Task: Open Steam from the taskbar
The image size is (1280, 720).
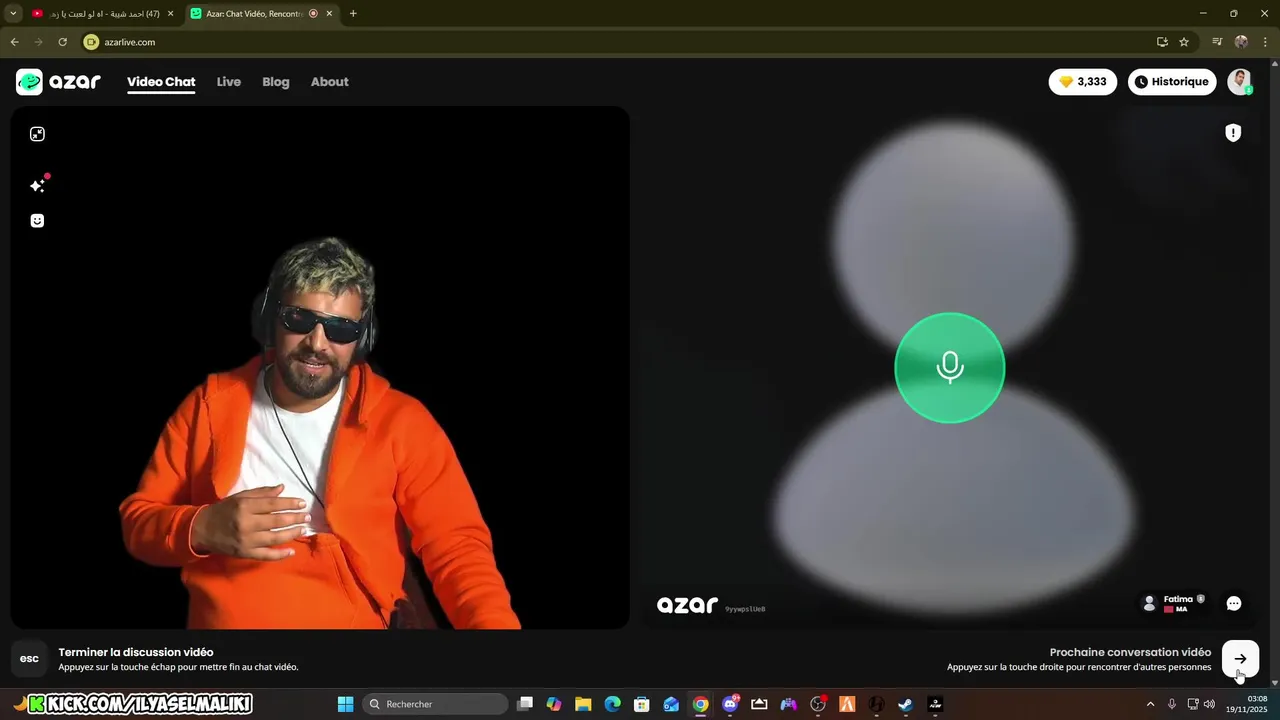Action: (x=906, y=704)
